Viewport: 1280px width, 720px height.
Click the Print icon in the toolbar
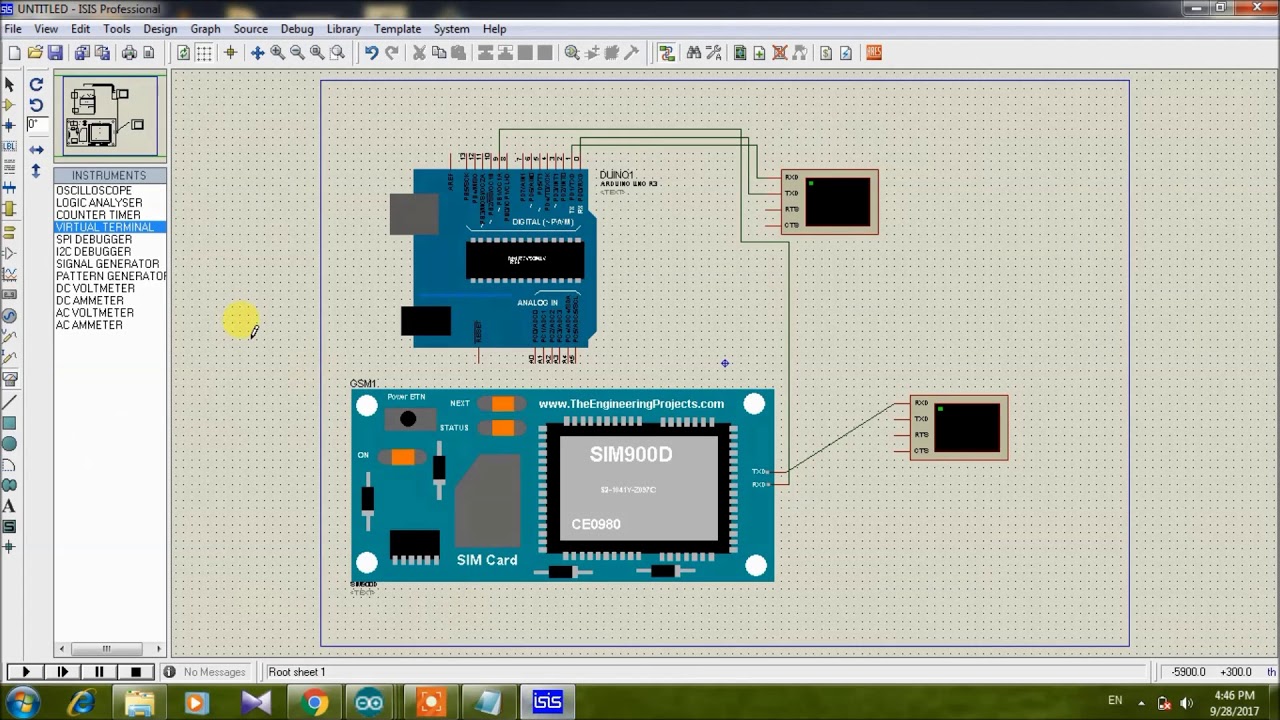point(129,53)
